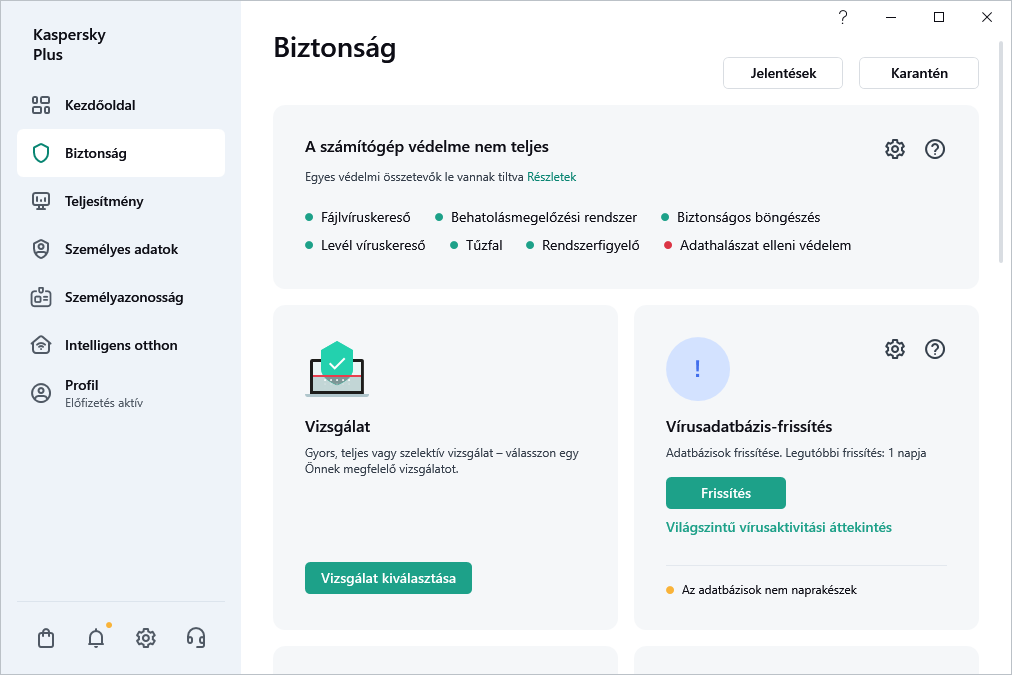Image resolution: width=1012 pixels, height=675 pixels.
Task: Click the vertical scrollbar thumb
Action: (x=1003, y=150)
